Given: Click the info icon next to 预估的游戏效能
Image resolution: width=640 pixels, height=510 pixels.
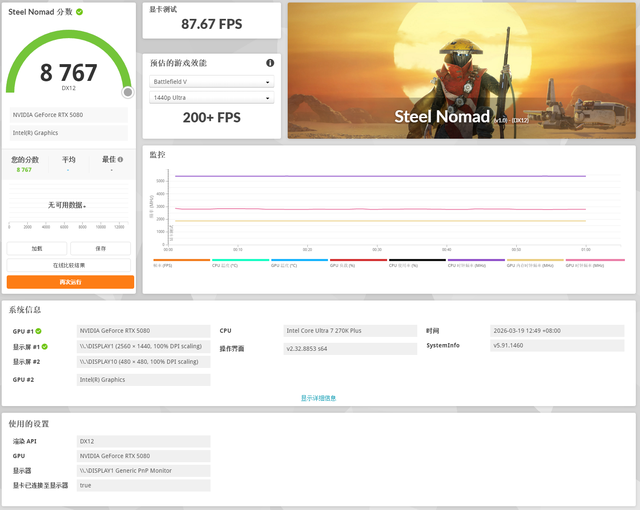Looking at the screenshot, I should click(x=270, y=63).
